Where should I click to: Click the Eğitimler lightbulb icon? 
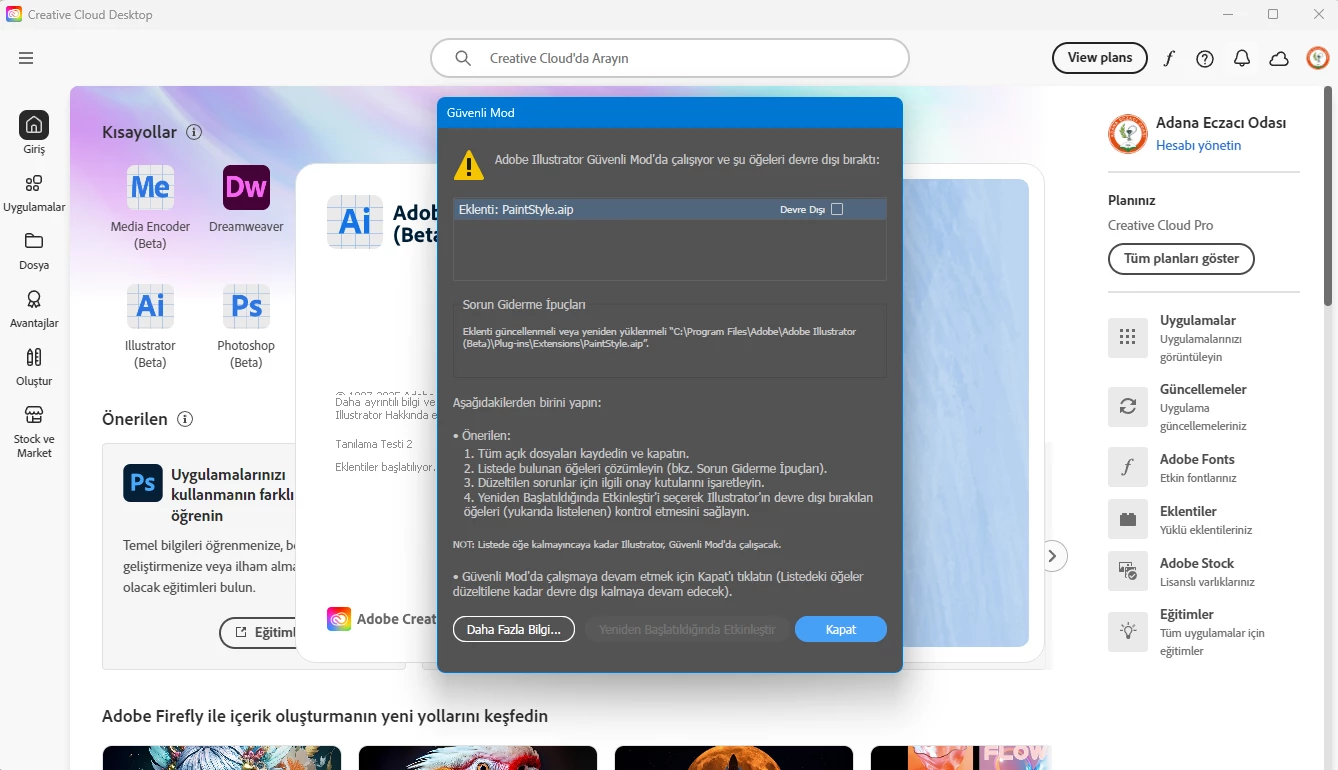pos(1128,631)
